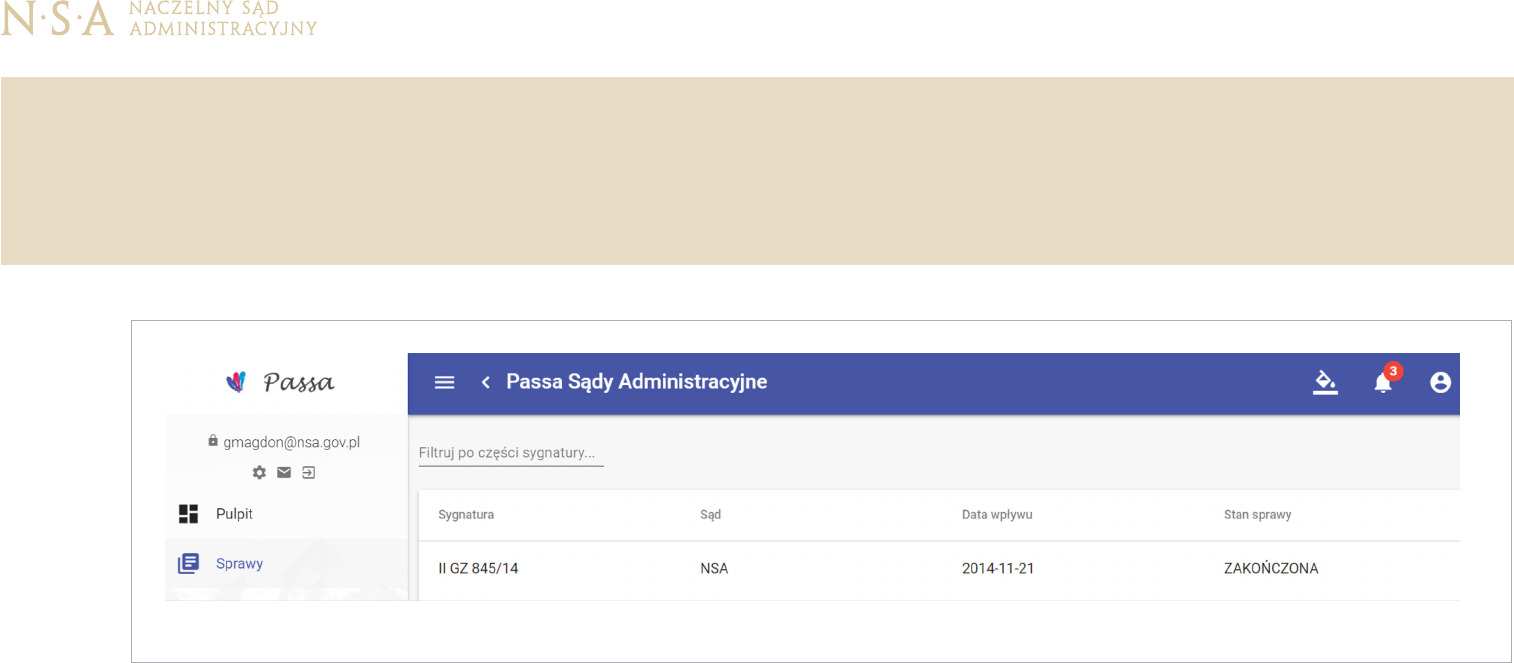Click the back chevron arrow
The width and height of the screenshot is (1514, 663).
click(486, 382)
